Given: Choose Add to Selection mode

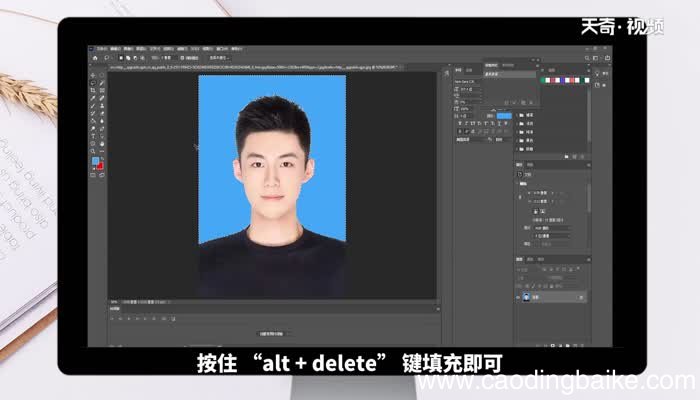Looking at the screenshot, I should coord(128,58).
